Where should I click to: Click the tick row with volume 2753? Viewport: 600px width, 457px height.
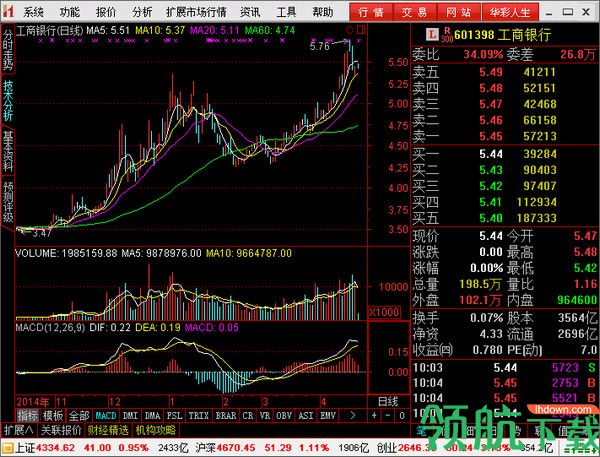pos(504,383)
